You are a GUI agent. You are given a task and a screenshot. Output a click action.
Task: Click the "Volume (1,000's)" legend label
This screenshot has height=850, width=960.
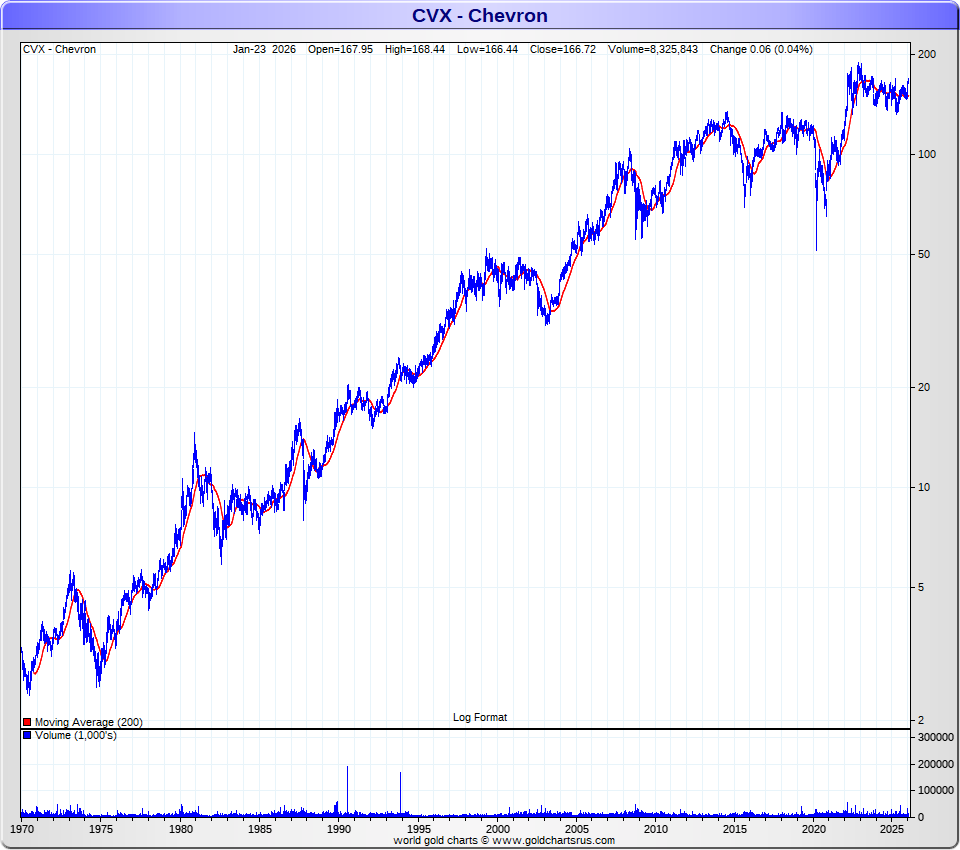76,735
